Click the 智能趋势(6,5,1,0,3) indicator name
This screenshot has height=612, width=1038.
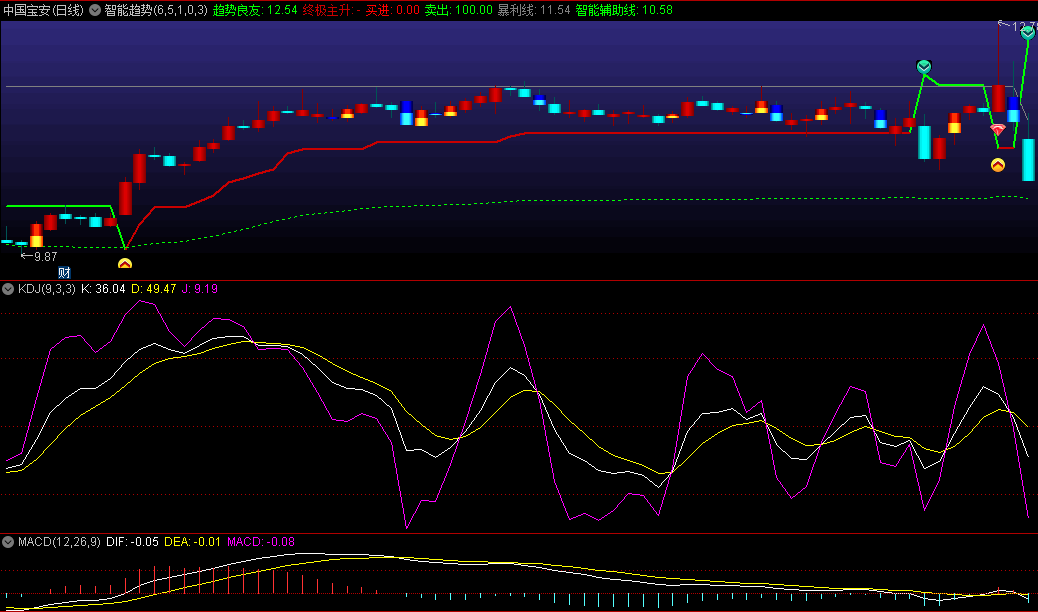(x=156, y=10)
